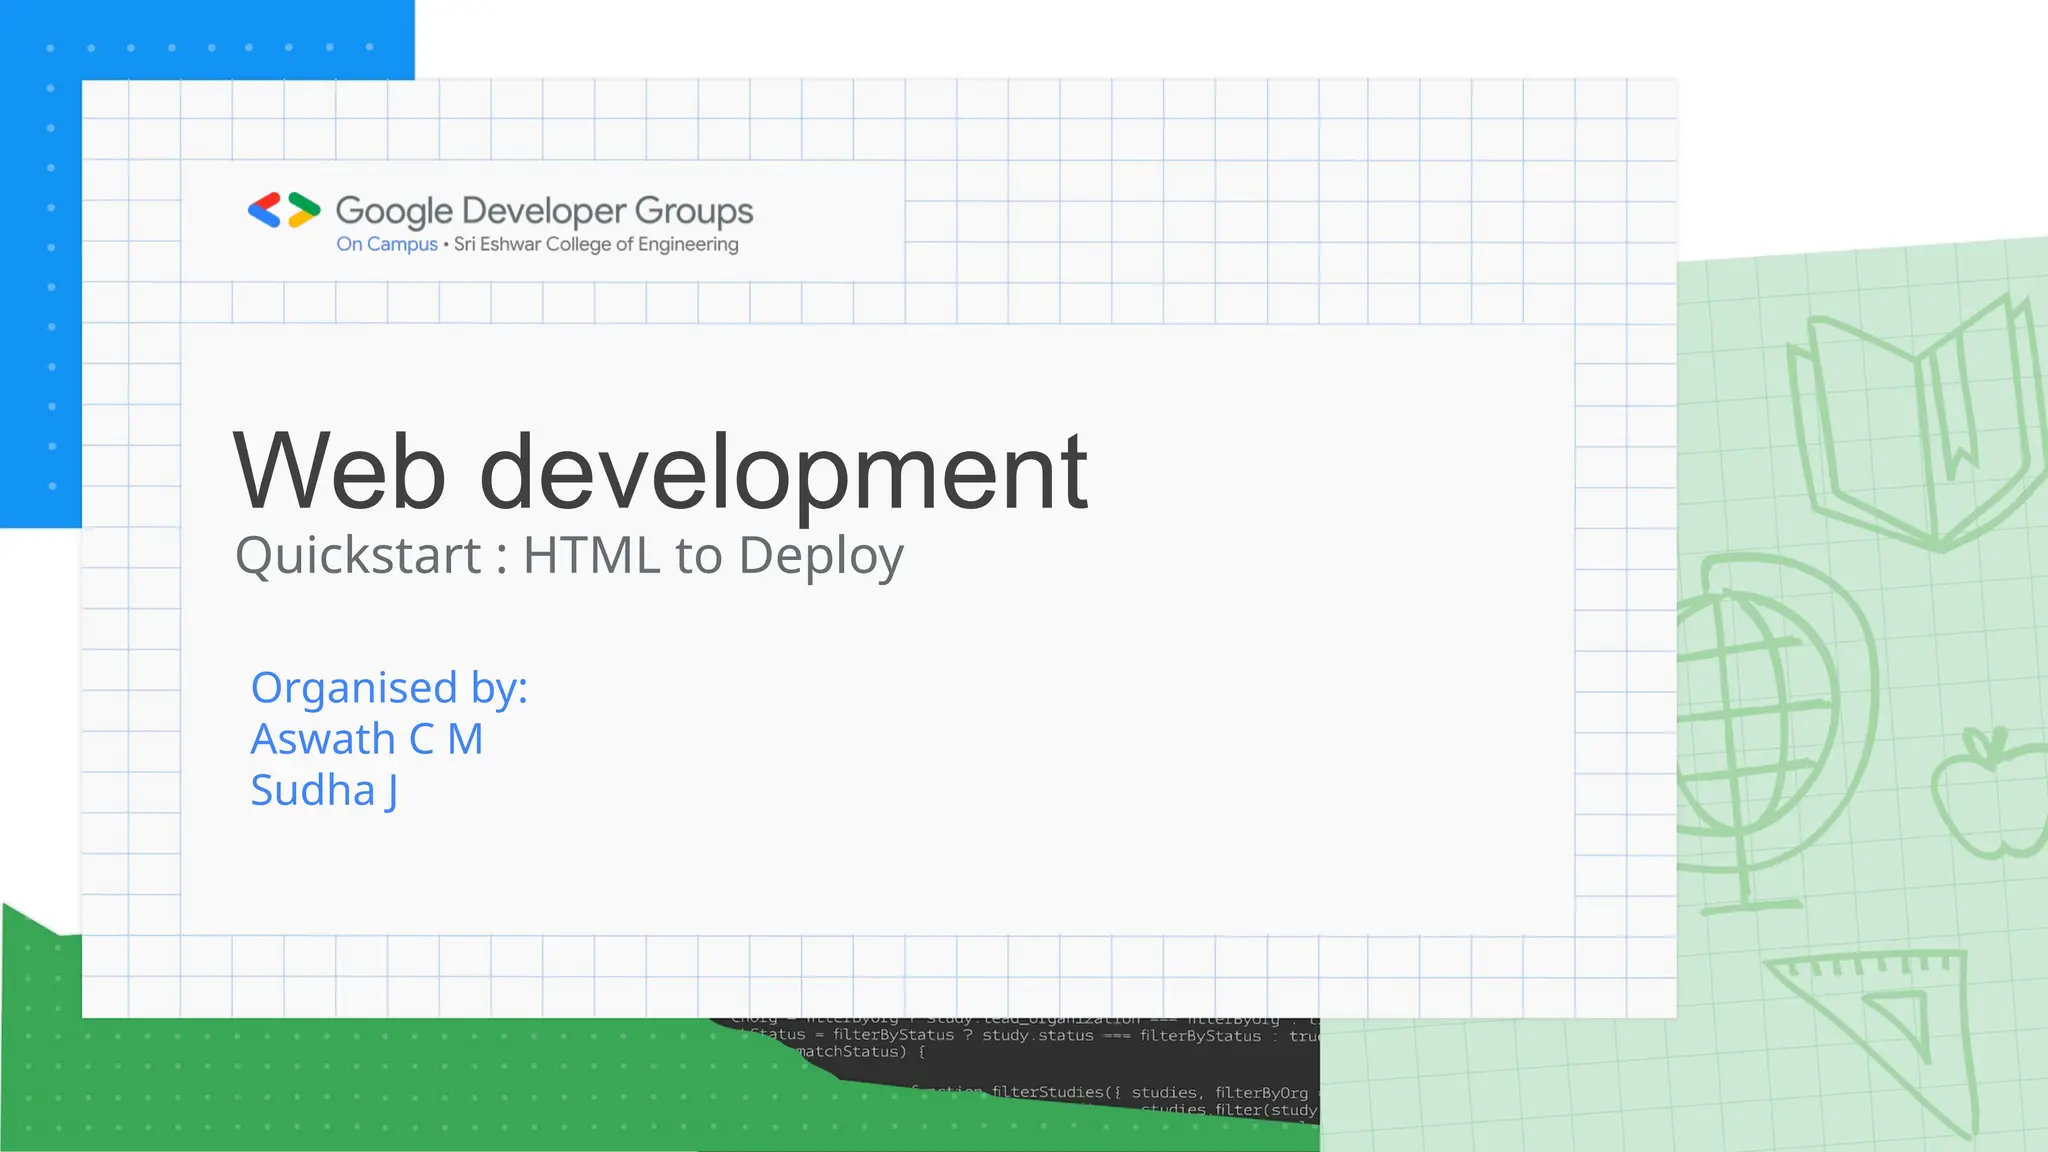This screenshot has width=2048, height=1152.
Task: Click the red-blue left bracket of logo
Action: point(265,210)
